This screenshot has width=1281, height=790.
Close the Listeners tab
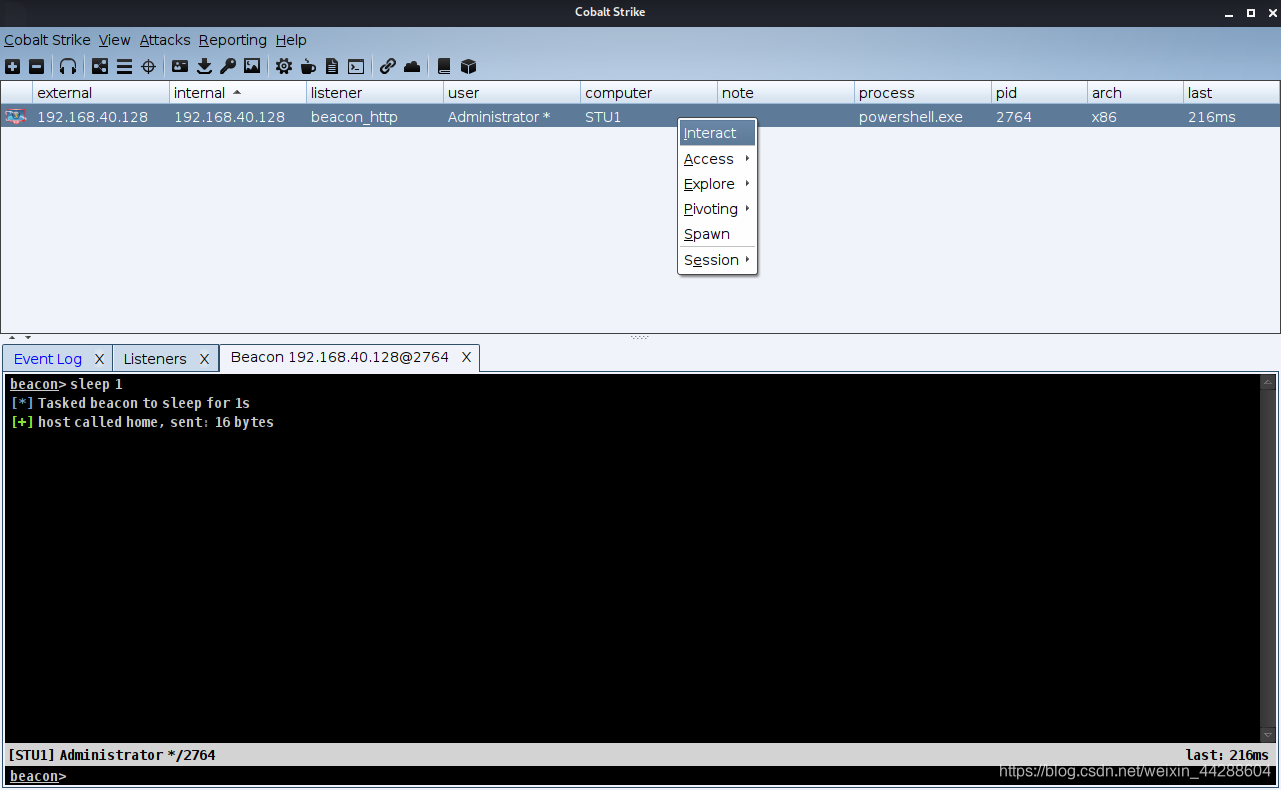pos(204,359)
